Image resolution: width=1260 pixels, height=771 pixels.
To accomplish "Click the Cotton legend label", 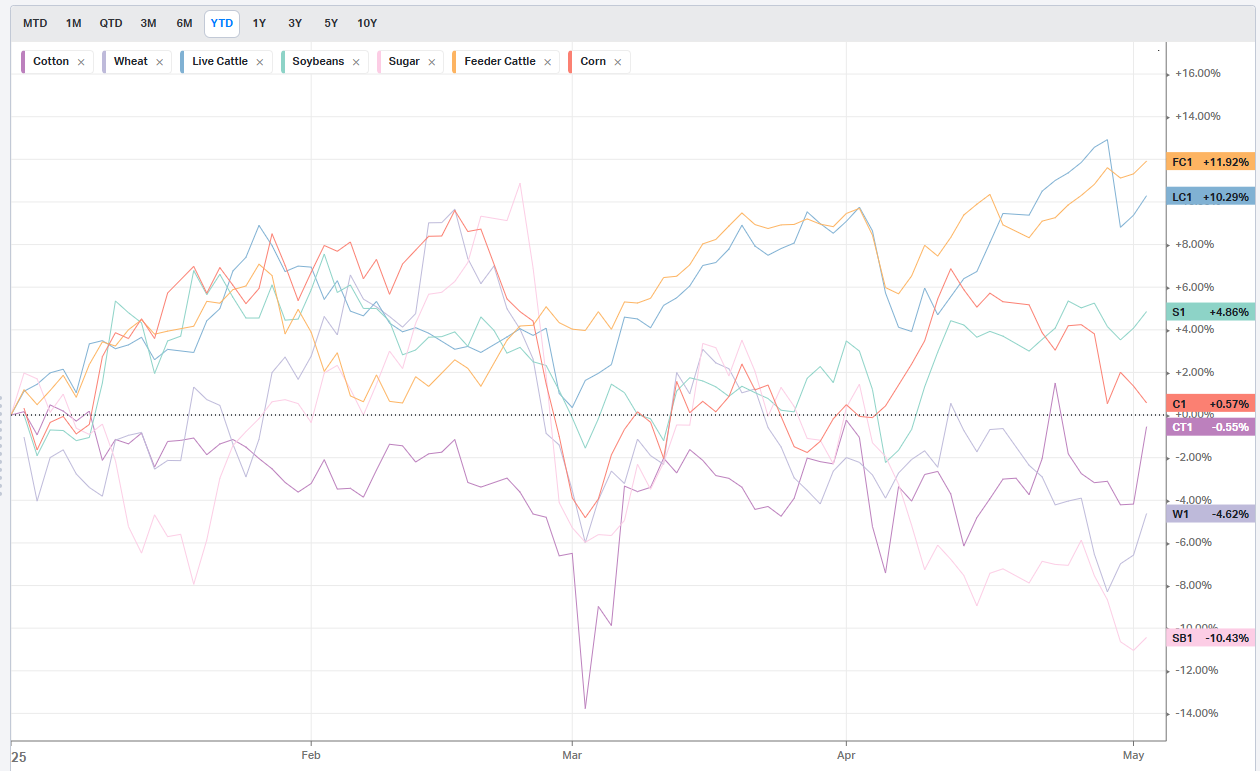I will tap(51, 61).
